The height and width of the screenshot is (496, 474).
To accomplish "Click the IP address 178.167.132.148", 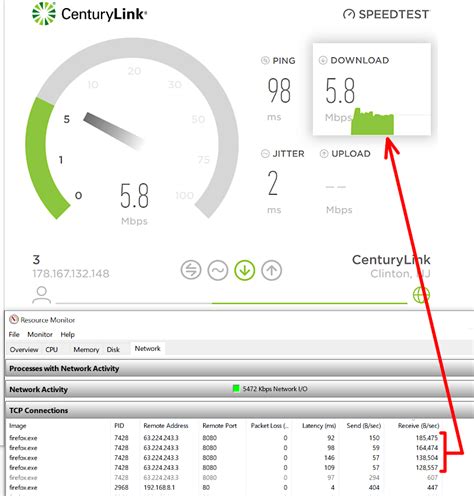I will 71,274.
